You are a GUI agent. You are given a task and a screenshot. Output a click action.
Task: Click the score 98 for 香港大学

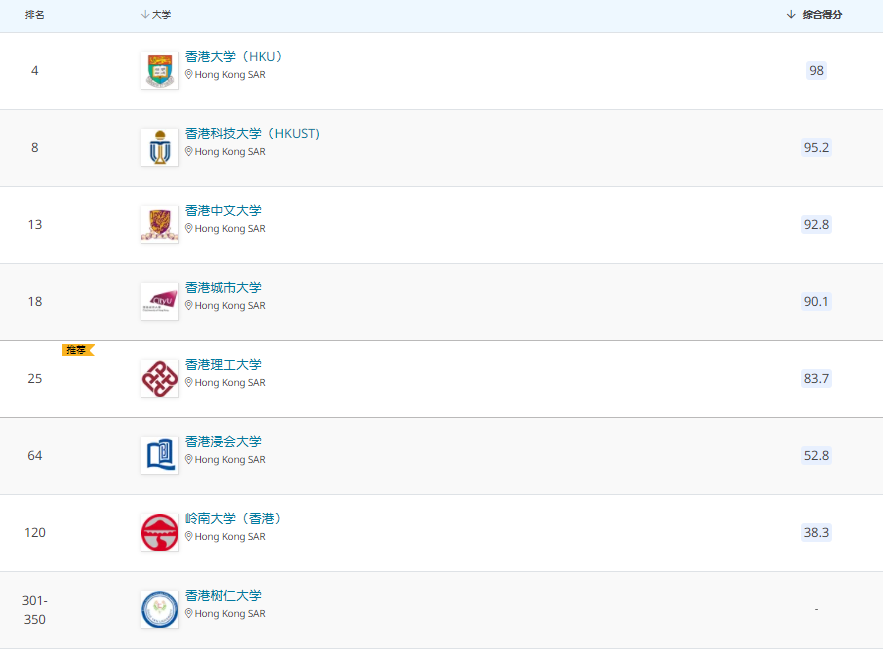point(817,70)
